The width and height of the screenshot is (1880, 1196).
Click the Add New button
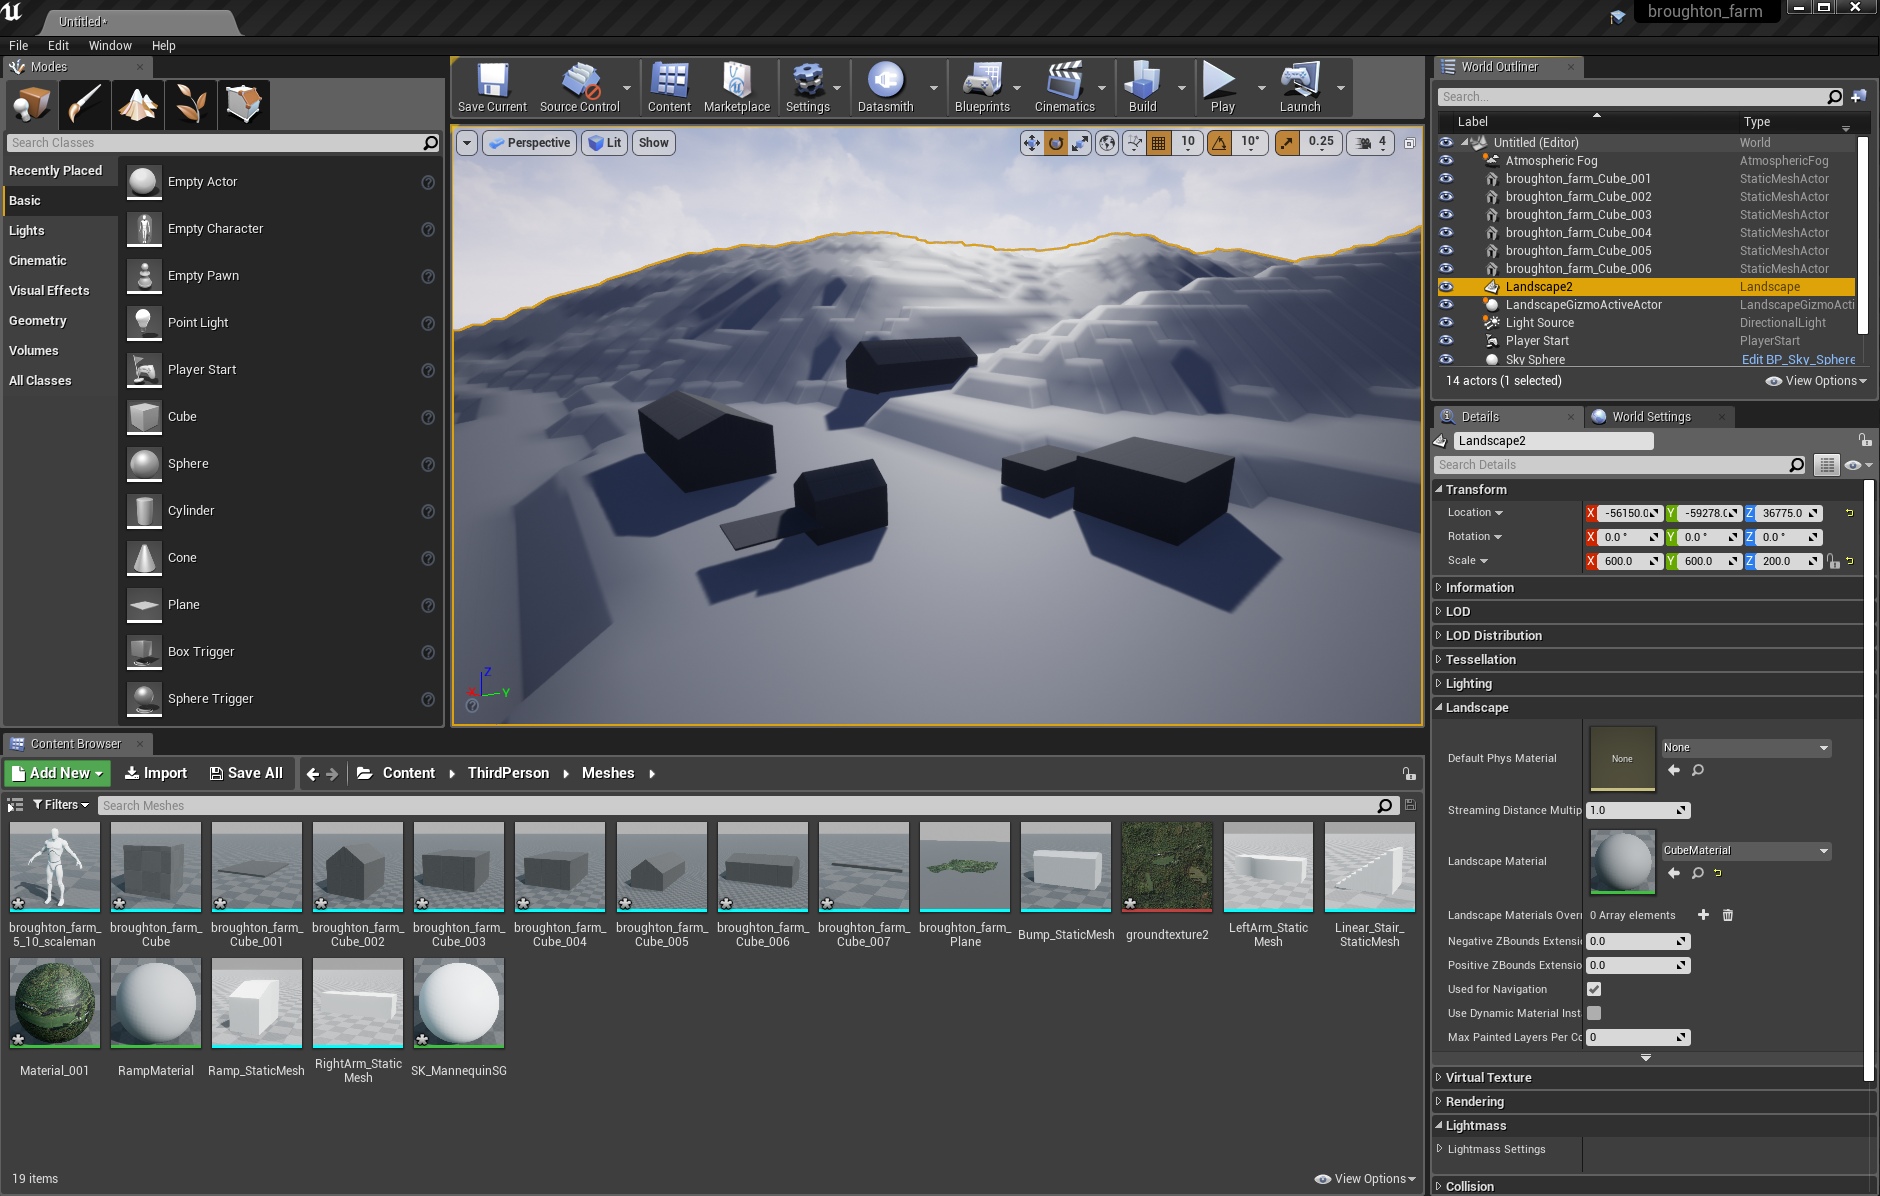[57, 773]
